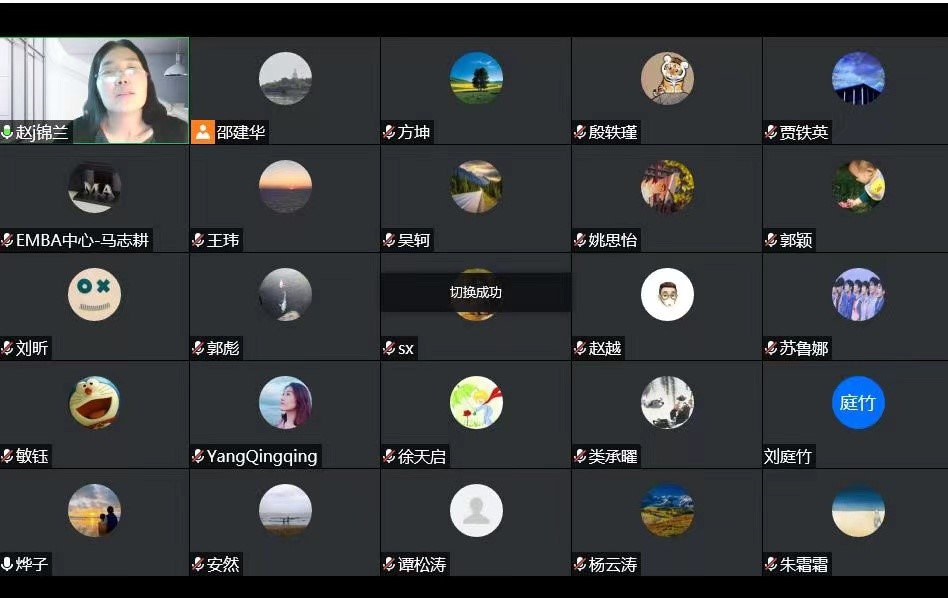Click the name label 刘庭竹

pos(788,456)
